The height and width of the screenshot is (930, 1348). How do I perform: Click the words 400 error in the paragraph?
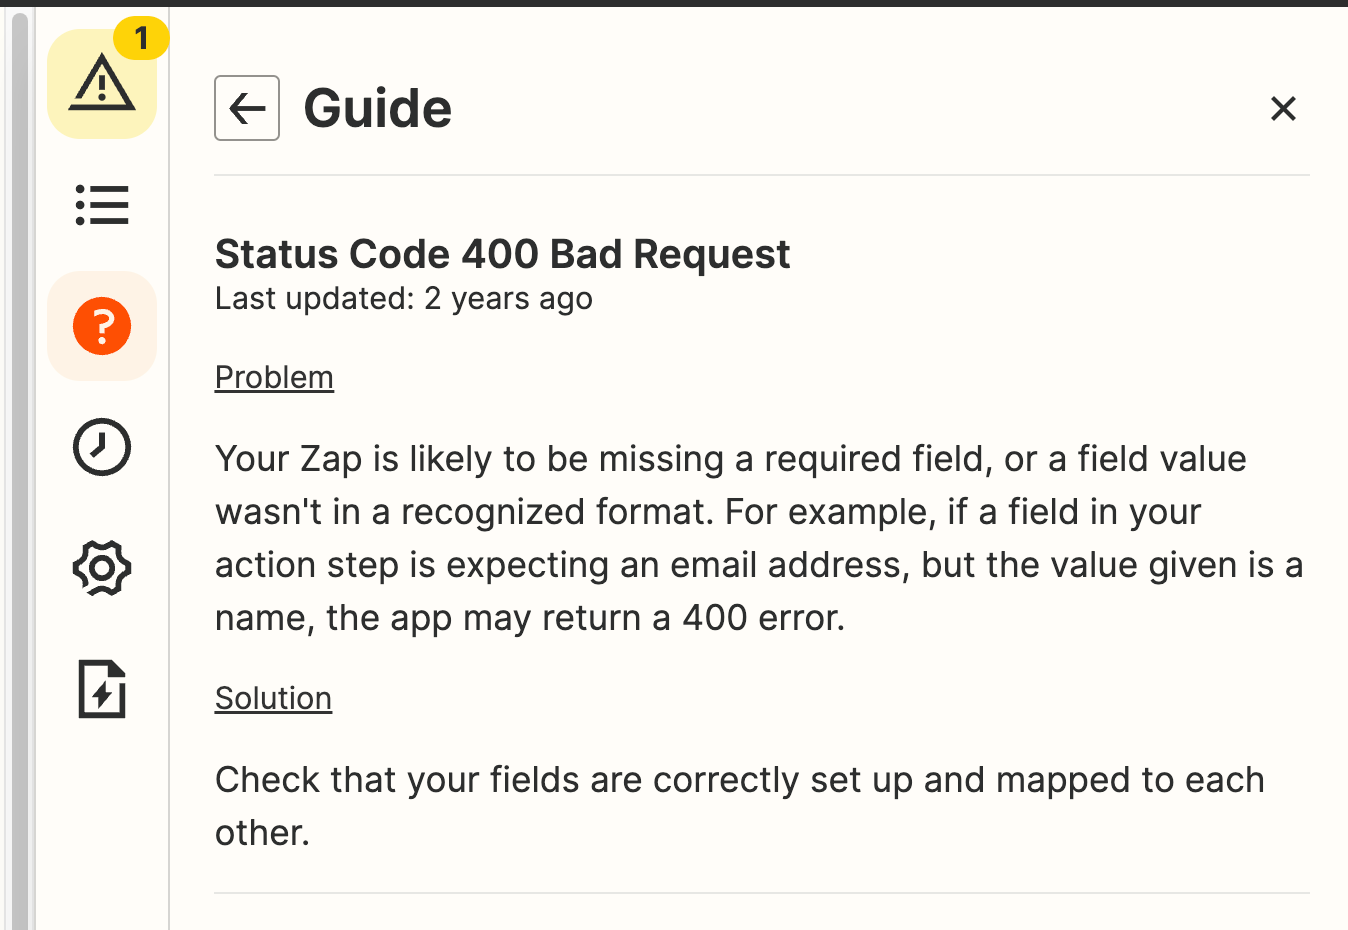764,618
